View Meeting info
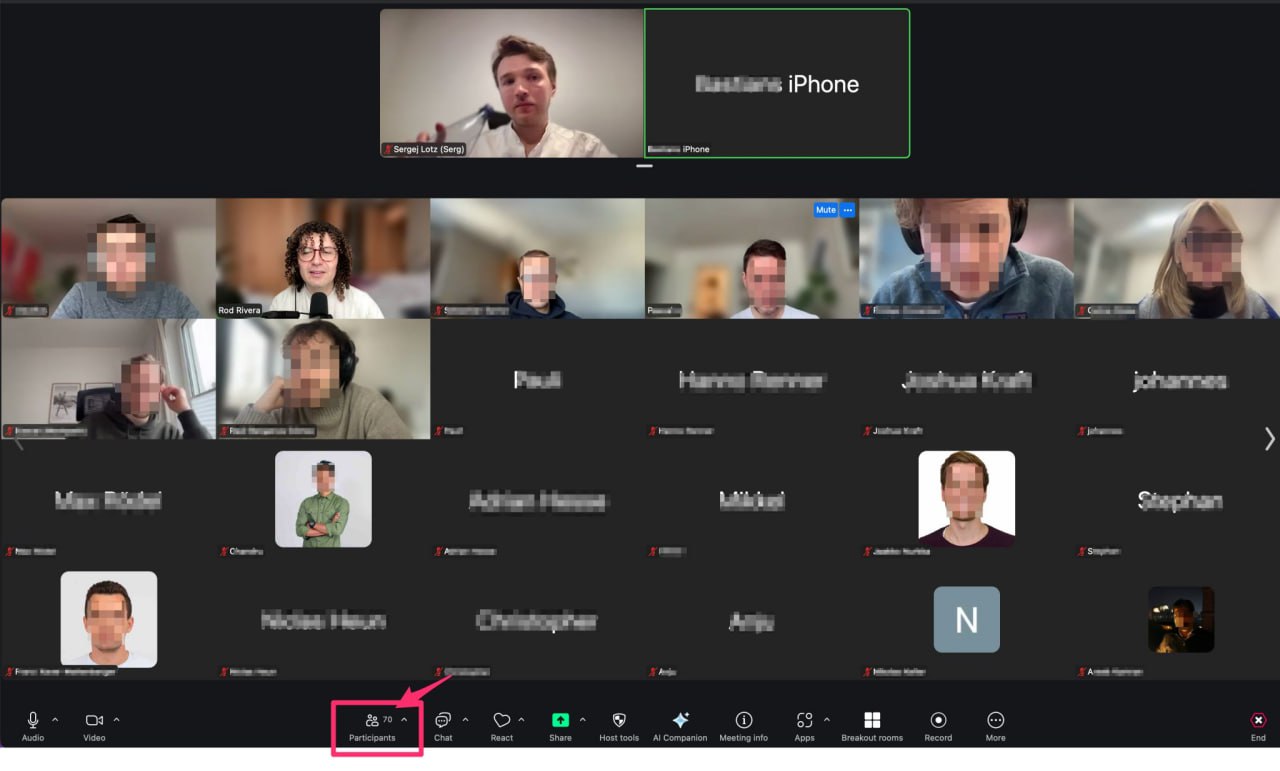 [743, 727]
